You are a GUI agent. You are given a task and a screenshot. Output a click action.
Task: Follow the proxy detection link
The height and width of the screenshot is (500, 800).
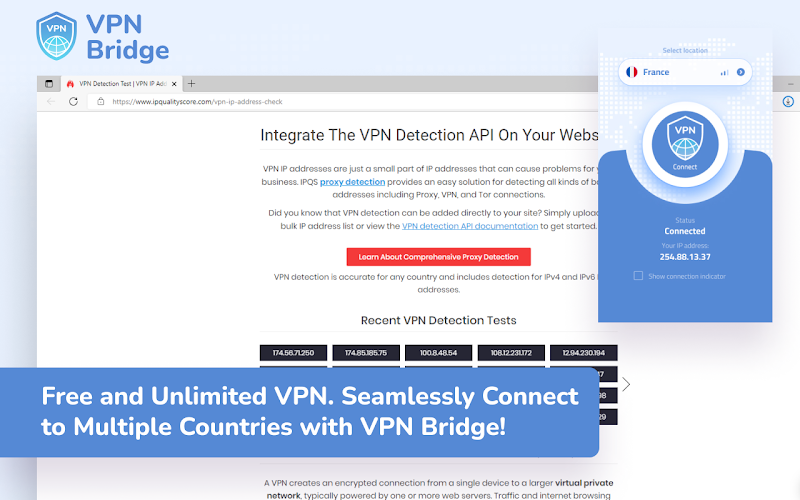(x=353, y=182)
